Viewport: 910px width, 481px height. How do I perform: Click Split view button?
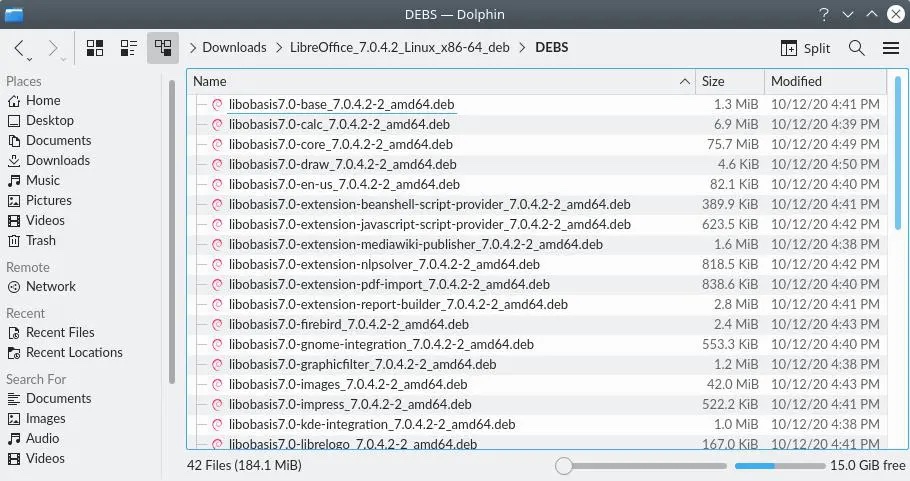pyautogui.click(x=805, y=48)
